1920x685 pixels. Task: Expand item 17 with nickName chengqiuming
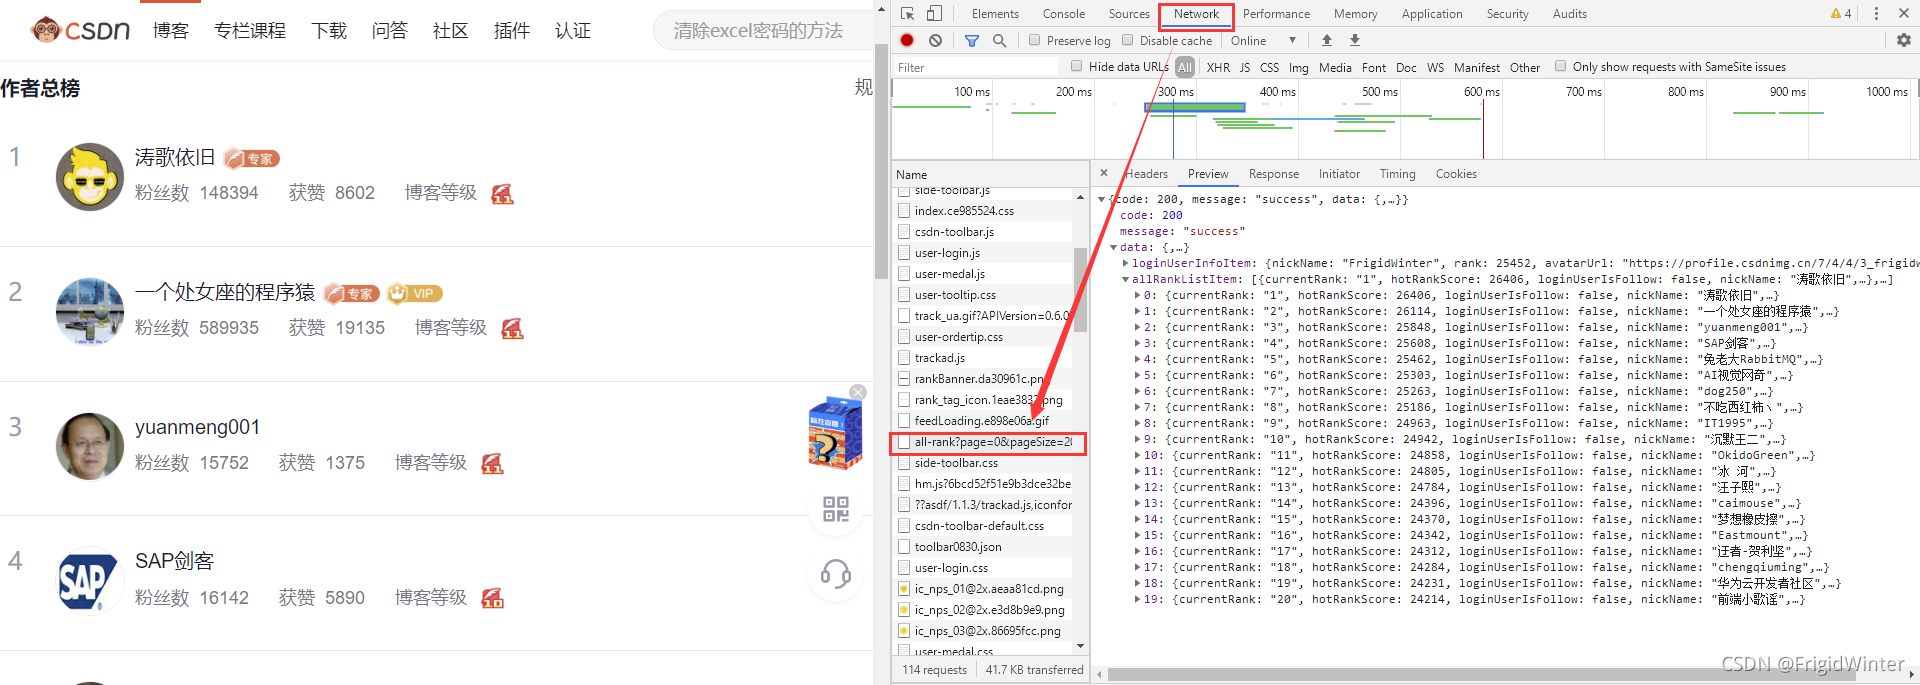1137,567
